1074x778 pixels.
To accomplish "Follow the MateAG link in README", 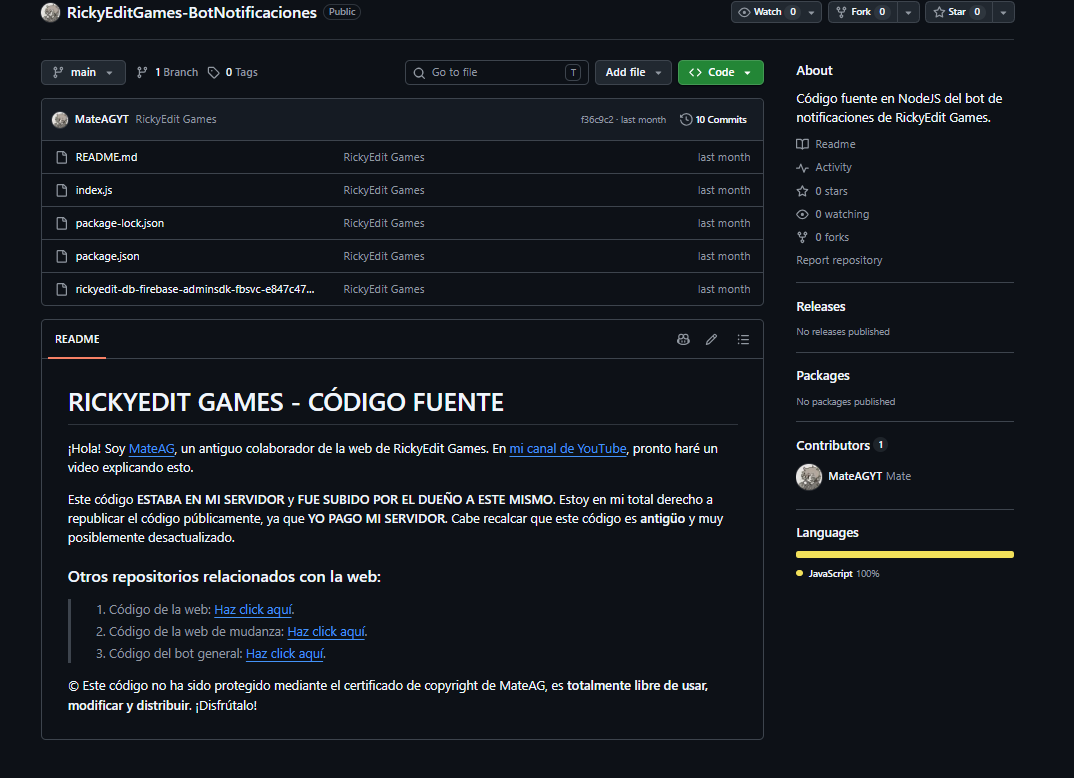I will pos(151,449).
